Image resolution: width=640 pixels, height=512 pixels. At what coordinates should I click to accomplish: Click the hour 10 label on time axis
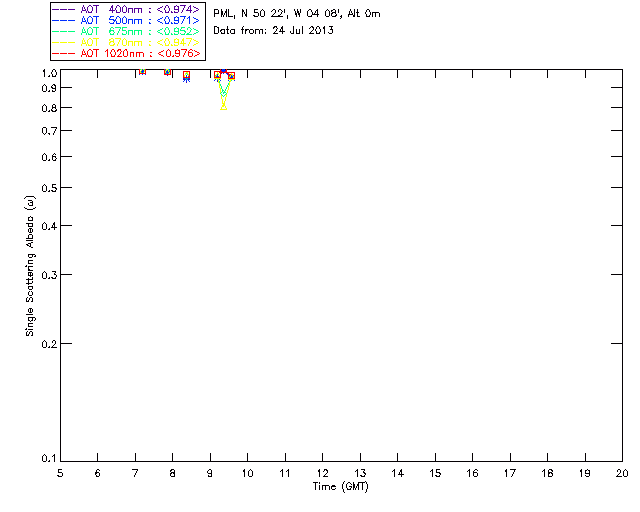(248, 474)
